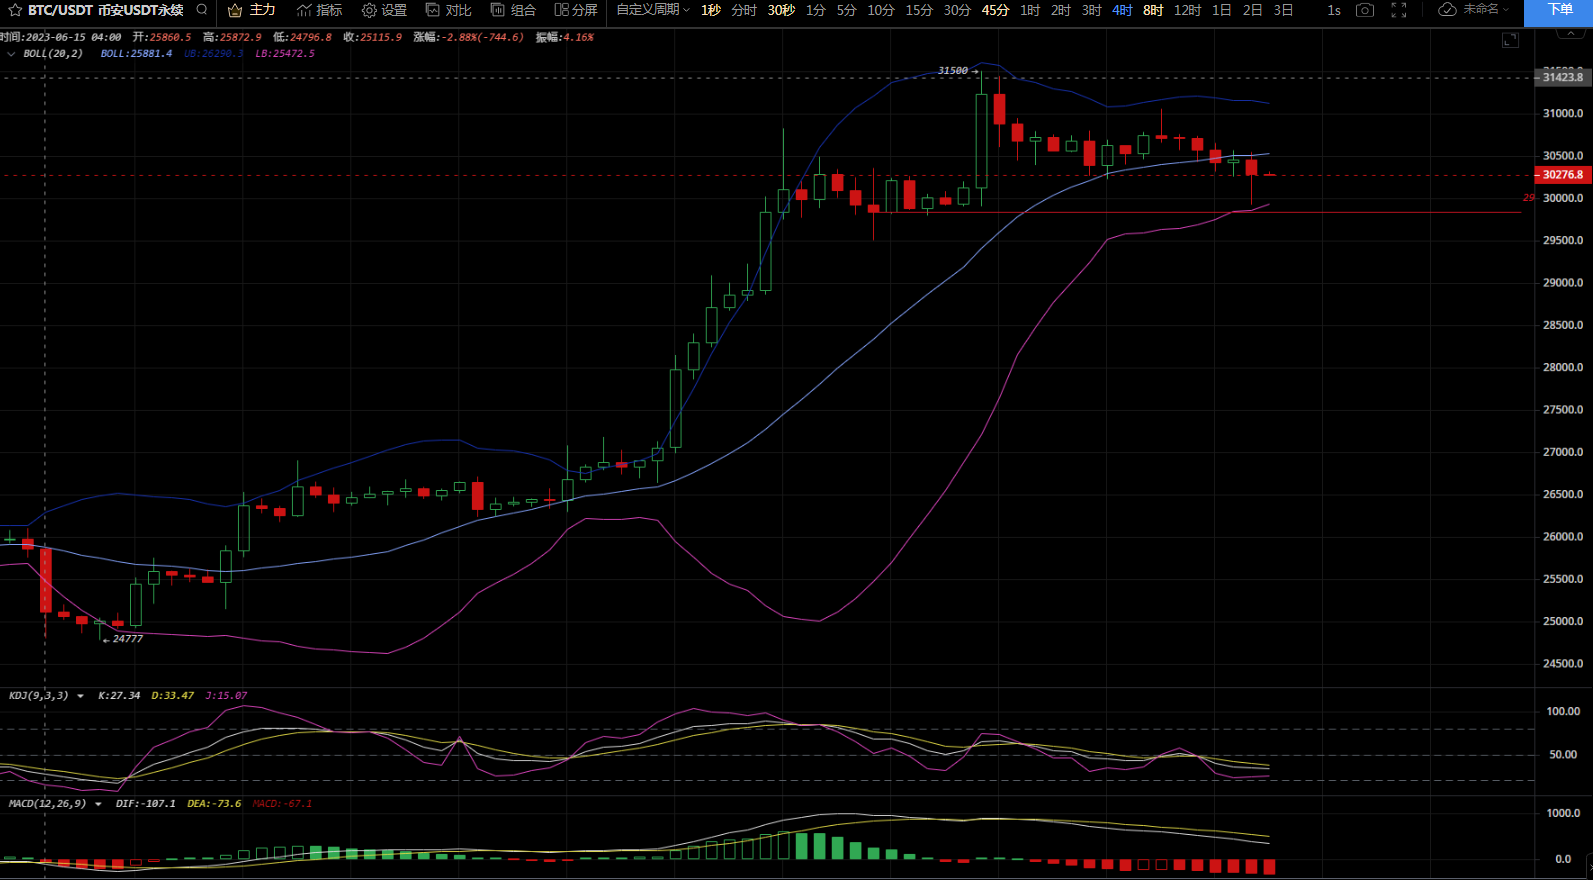This screenshot has height=880, width=1593.
Task: Switch to the 1日 daily period
Action: [1221, 10]
